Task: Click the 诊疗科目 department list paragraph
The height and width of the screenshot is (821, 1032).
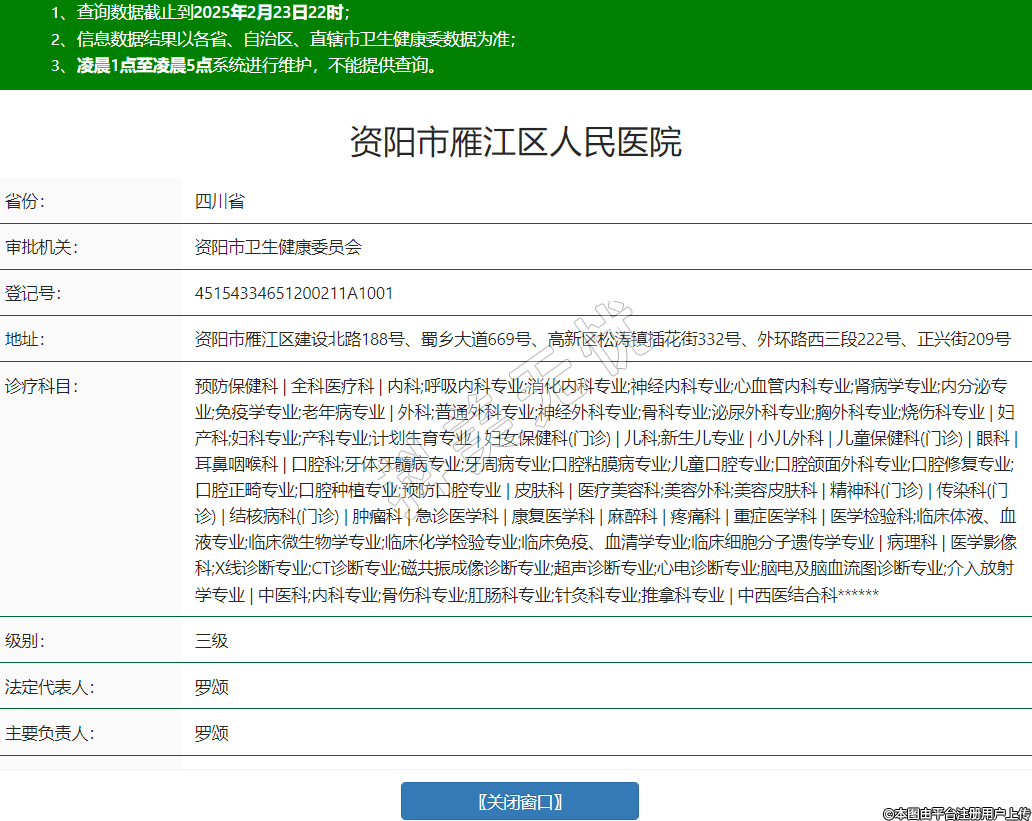Action: 606,490
